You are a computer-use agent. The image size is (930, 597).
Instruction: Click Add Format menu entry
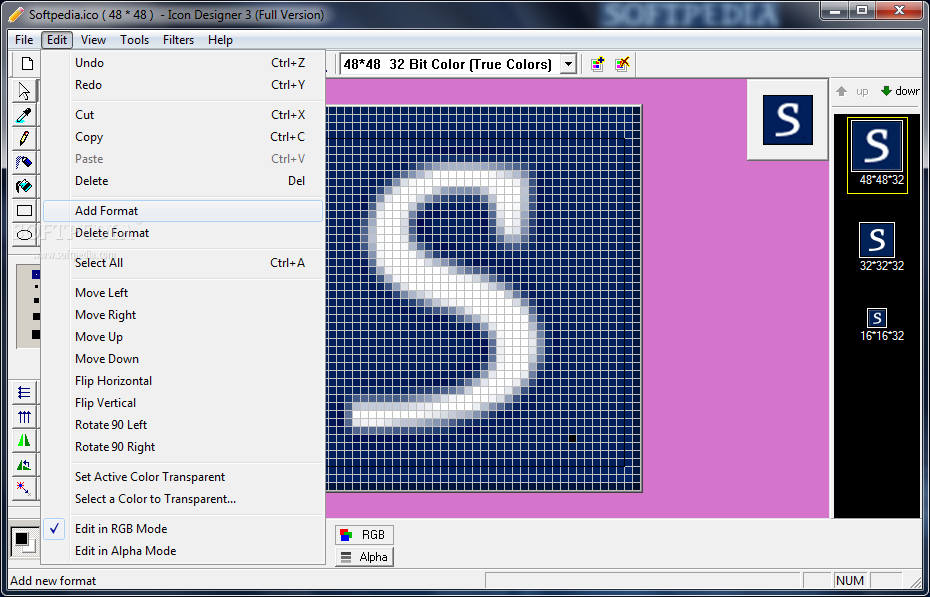183,211
